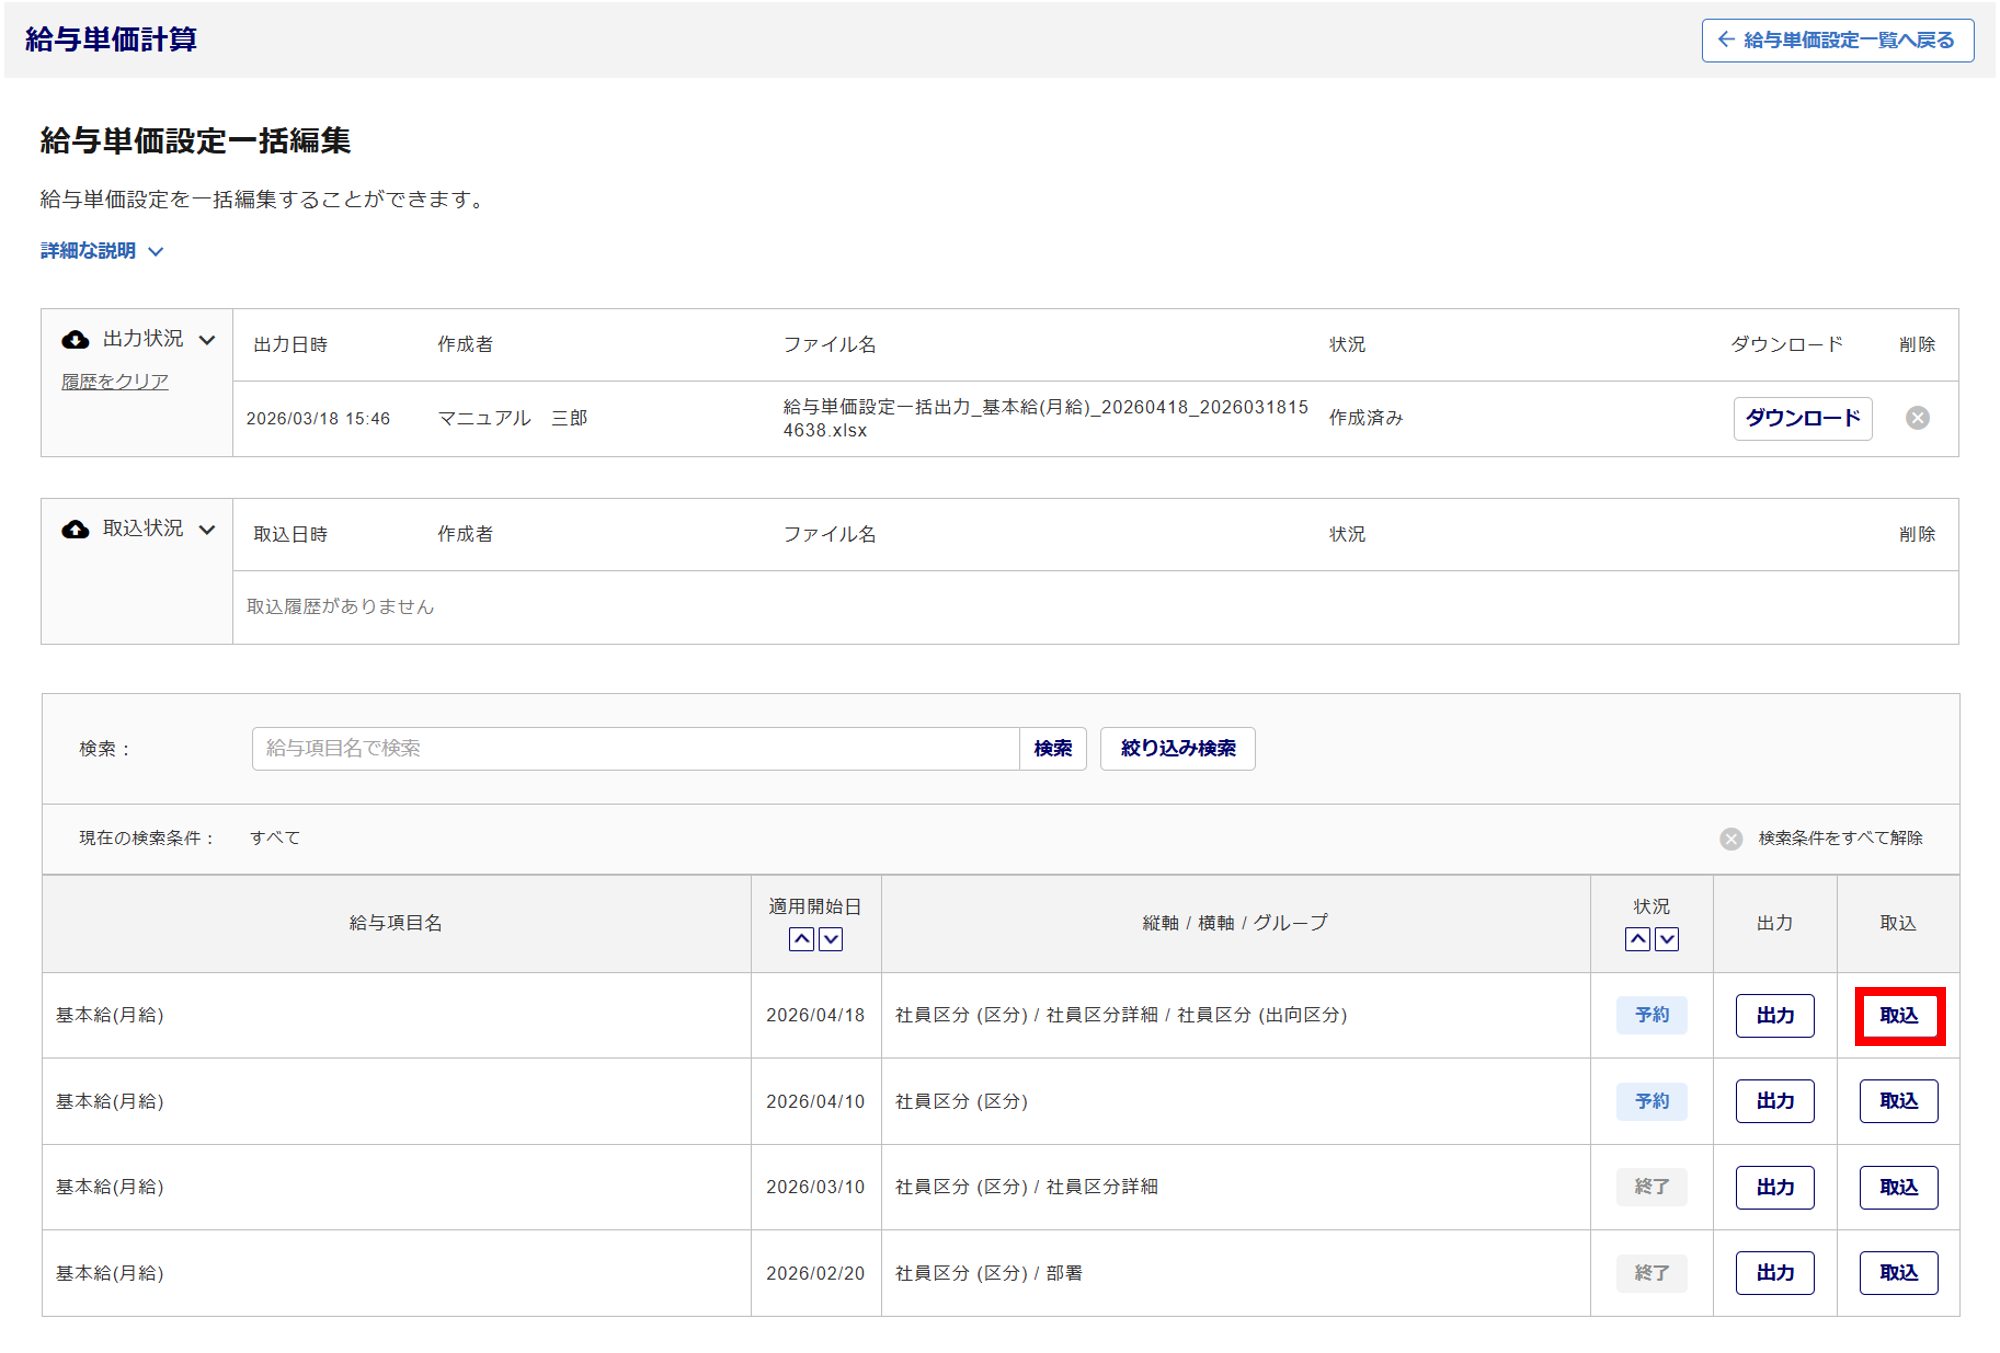Download the exported xlsx file
The image size is (2000, 1353).
pos(1801,418)
